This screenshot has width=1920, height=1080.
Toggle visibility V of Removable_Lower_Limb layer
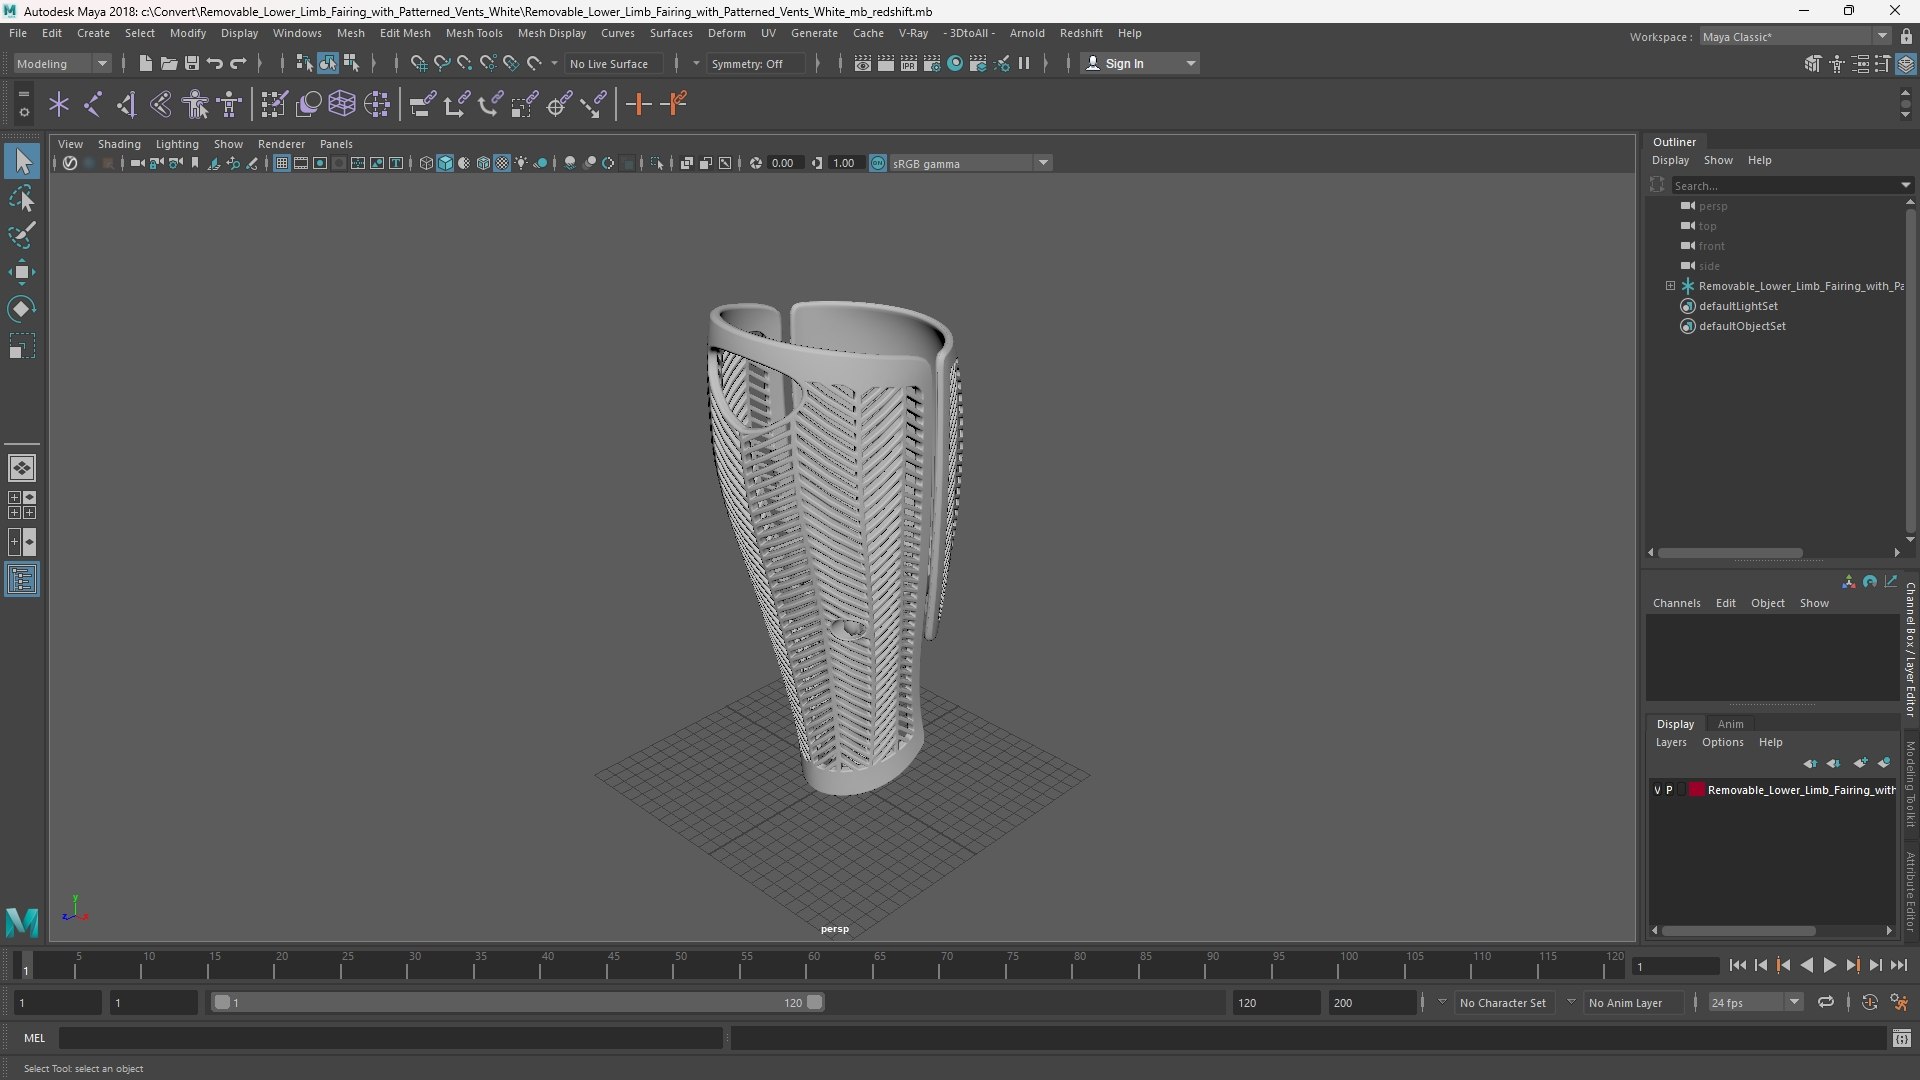1657,790
